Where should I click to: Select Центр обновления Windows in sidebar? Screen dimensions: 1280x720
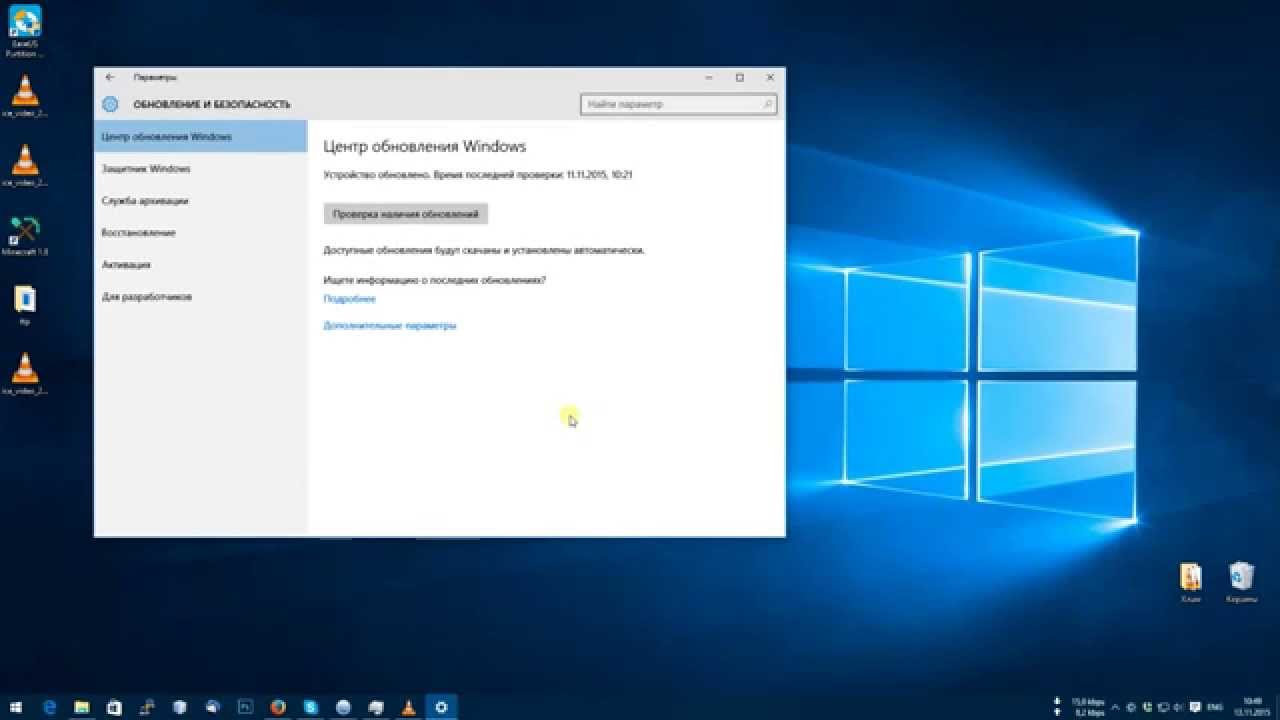pos(200,136)
